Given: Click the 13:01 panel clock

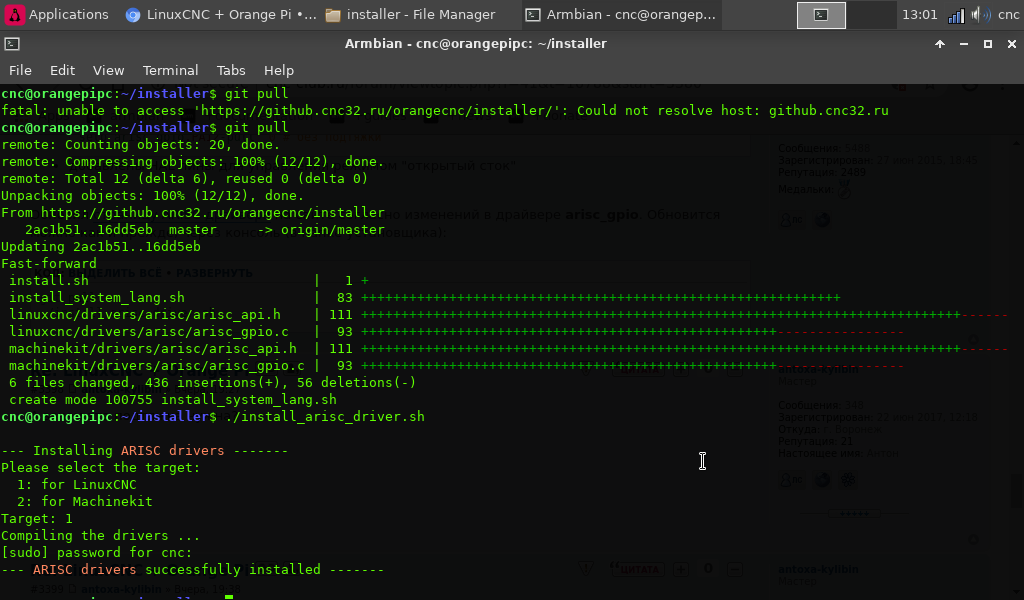Looking at the screenshot, I should click(919, 15).
